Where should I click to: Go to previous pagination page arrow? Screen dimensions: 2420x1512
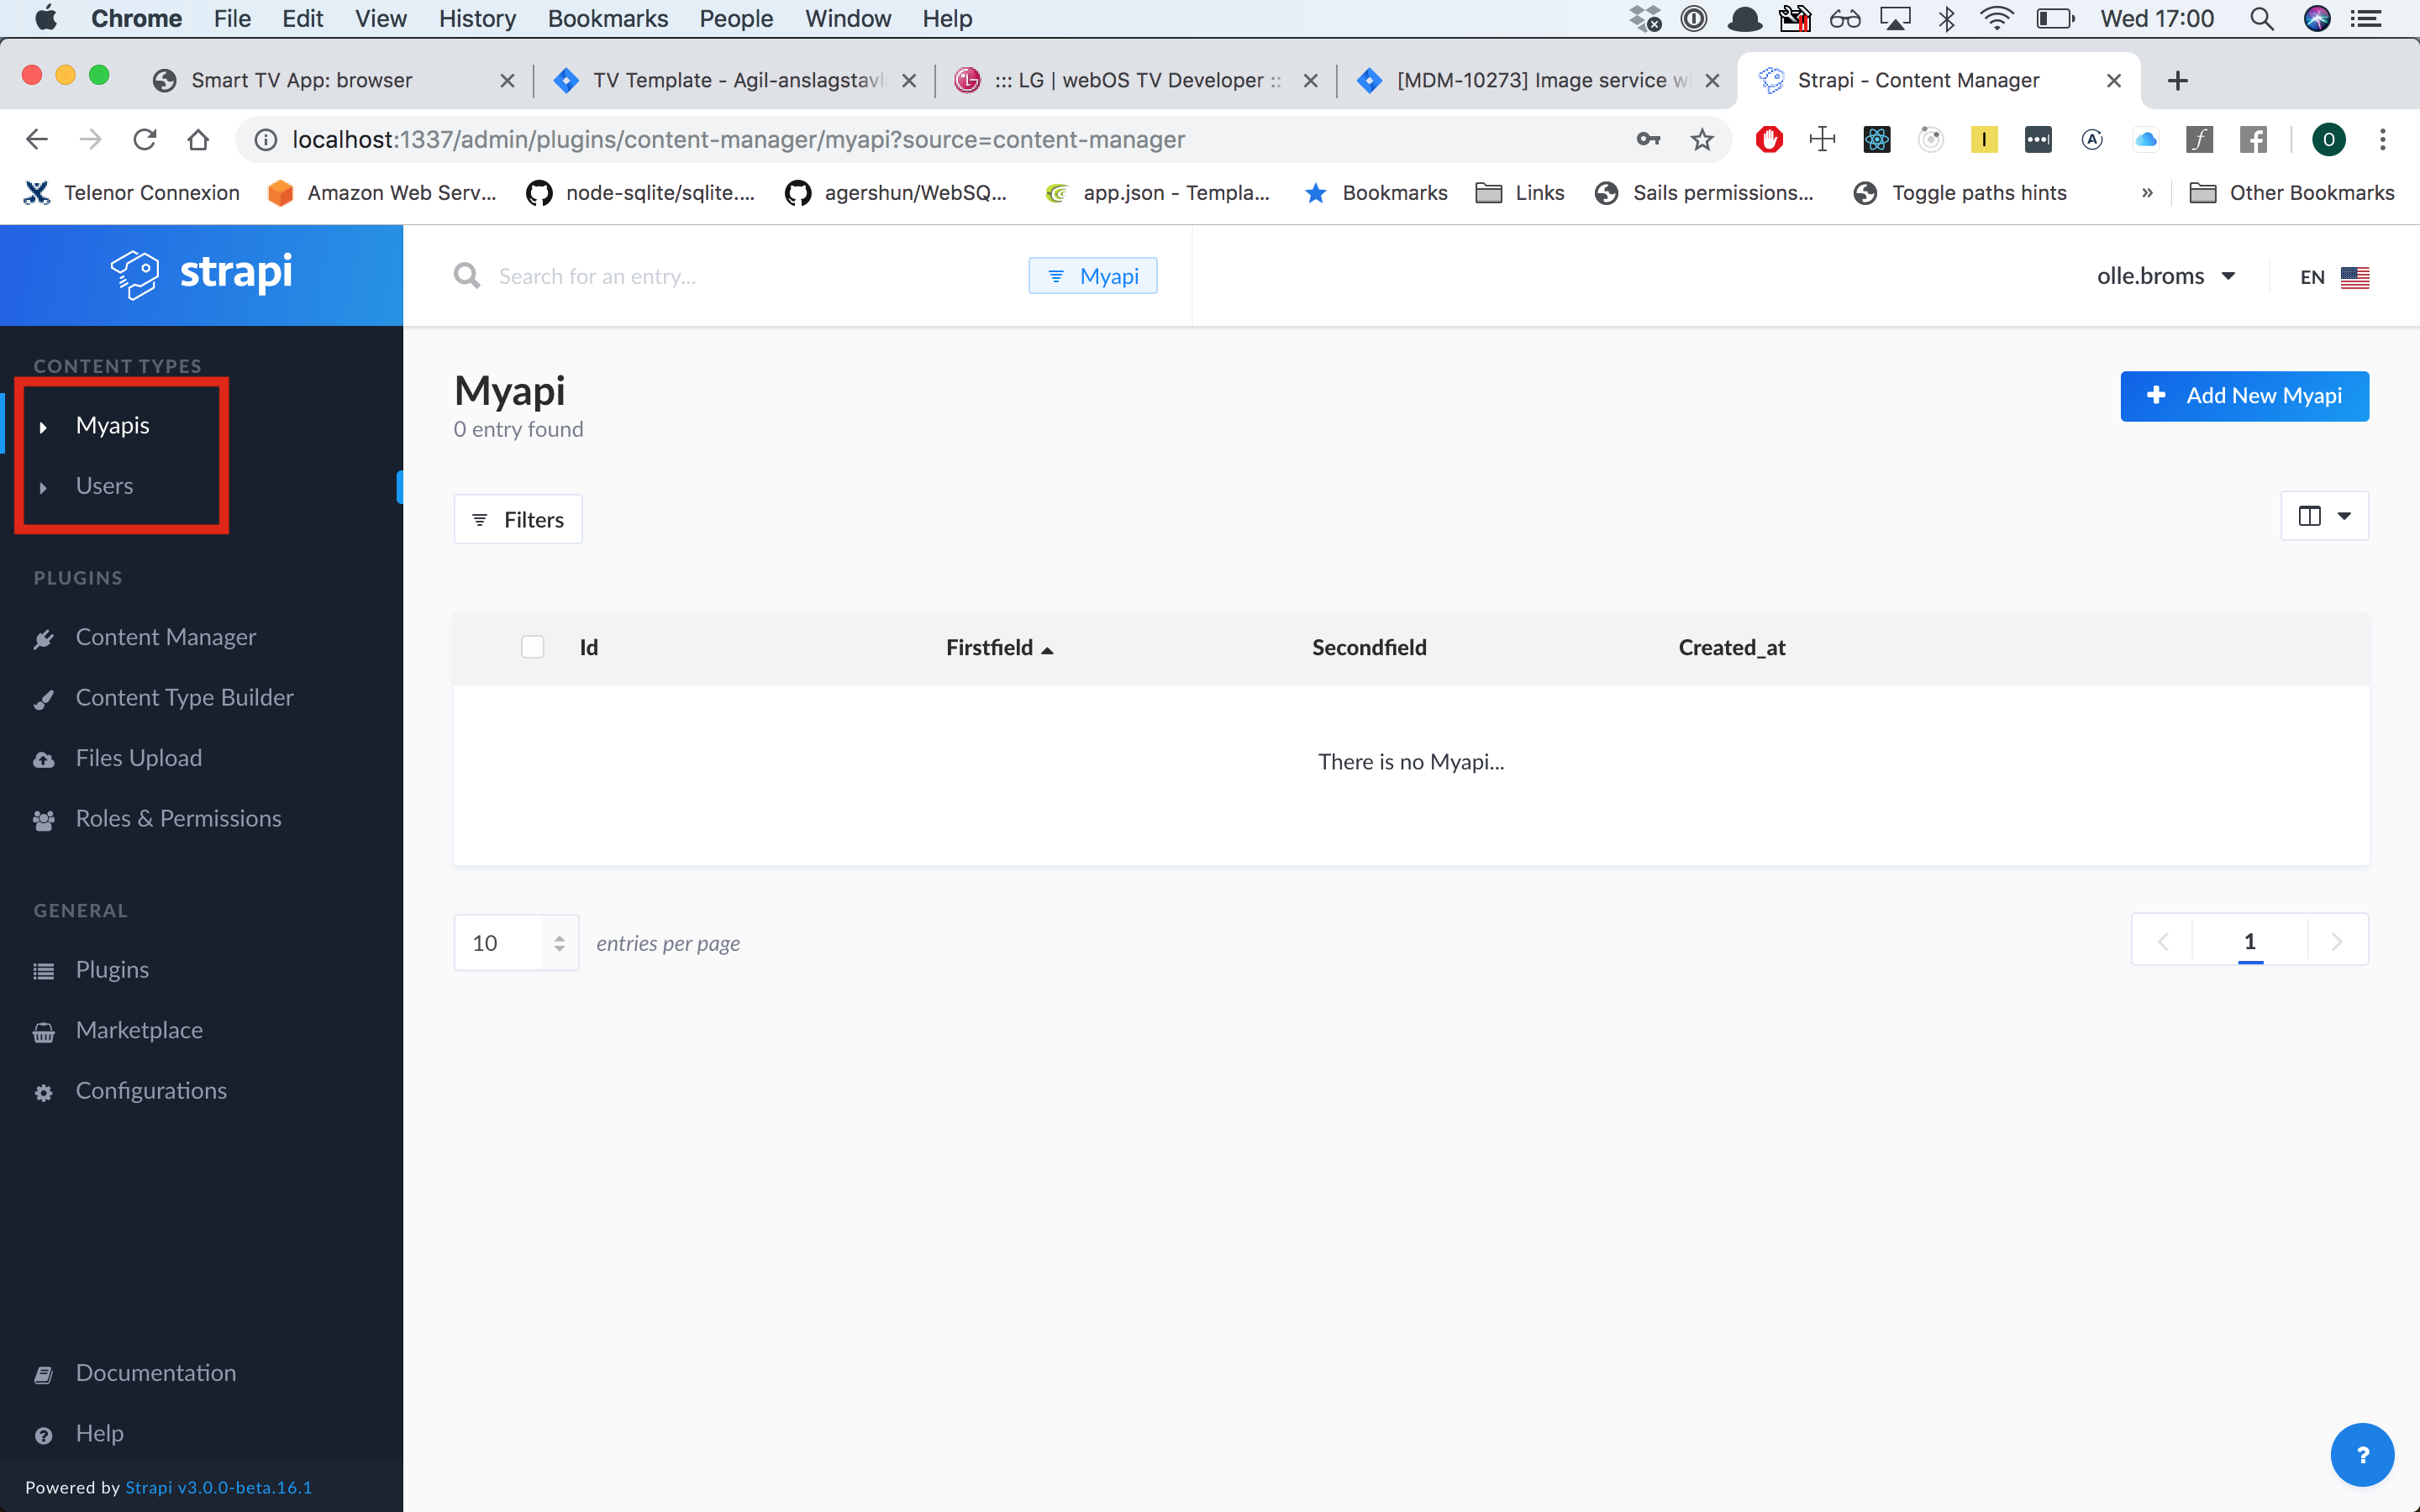point(2163,941)
